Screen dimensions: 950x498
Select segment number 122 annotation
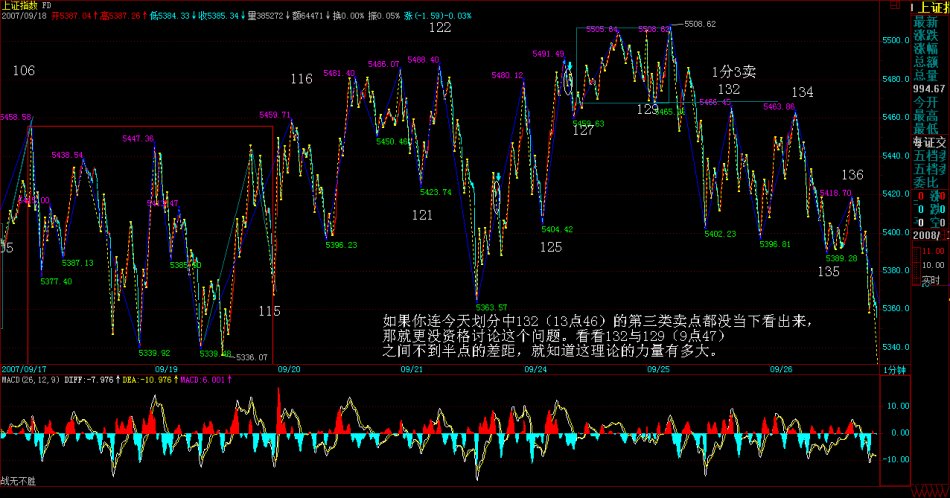click(x=439, y=28)
